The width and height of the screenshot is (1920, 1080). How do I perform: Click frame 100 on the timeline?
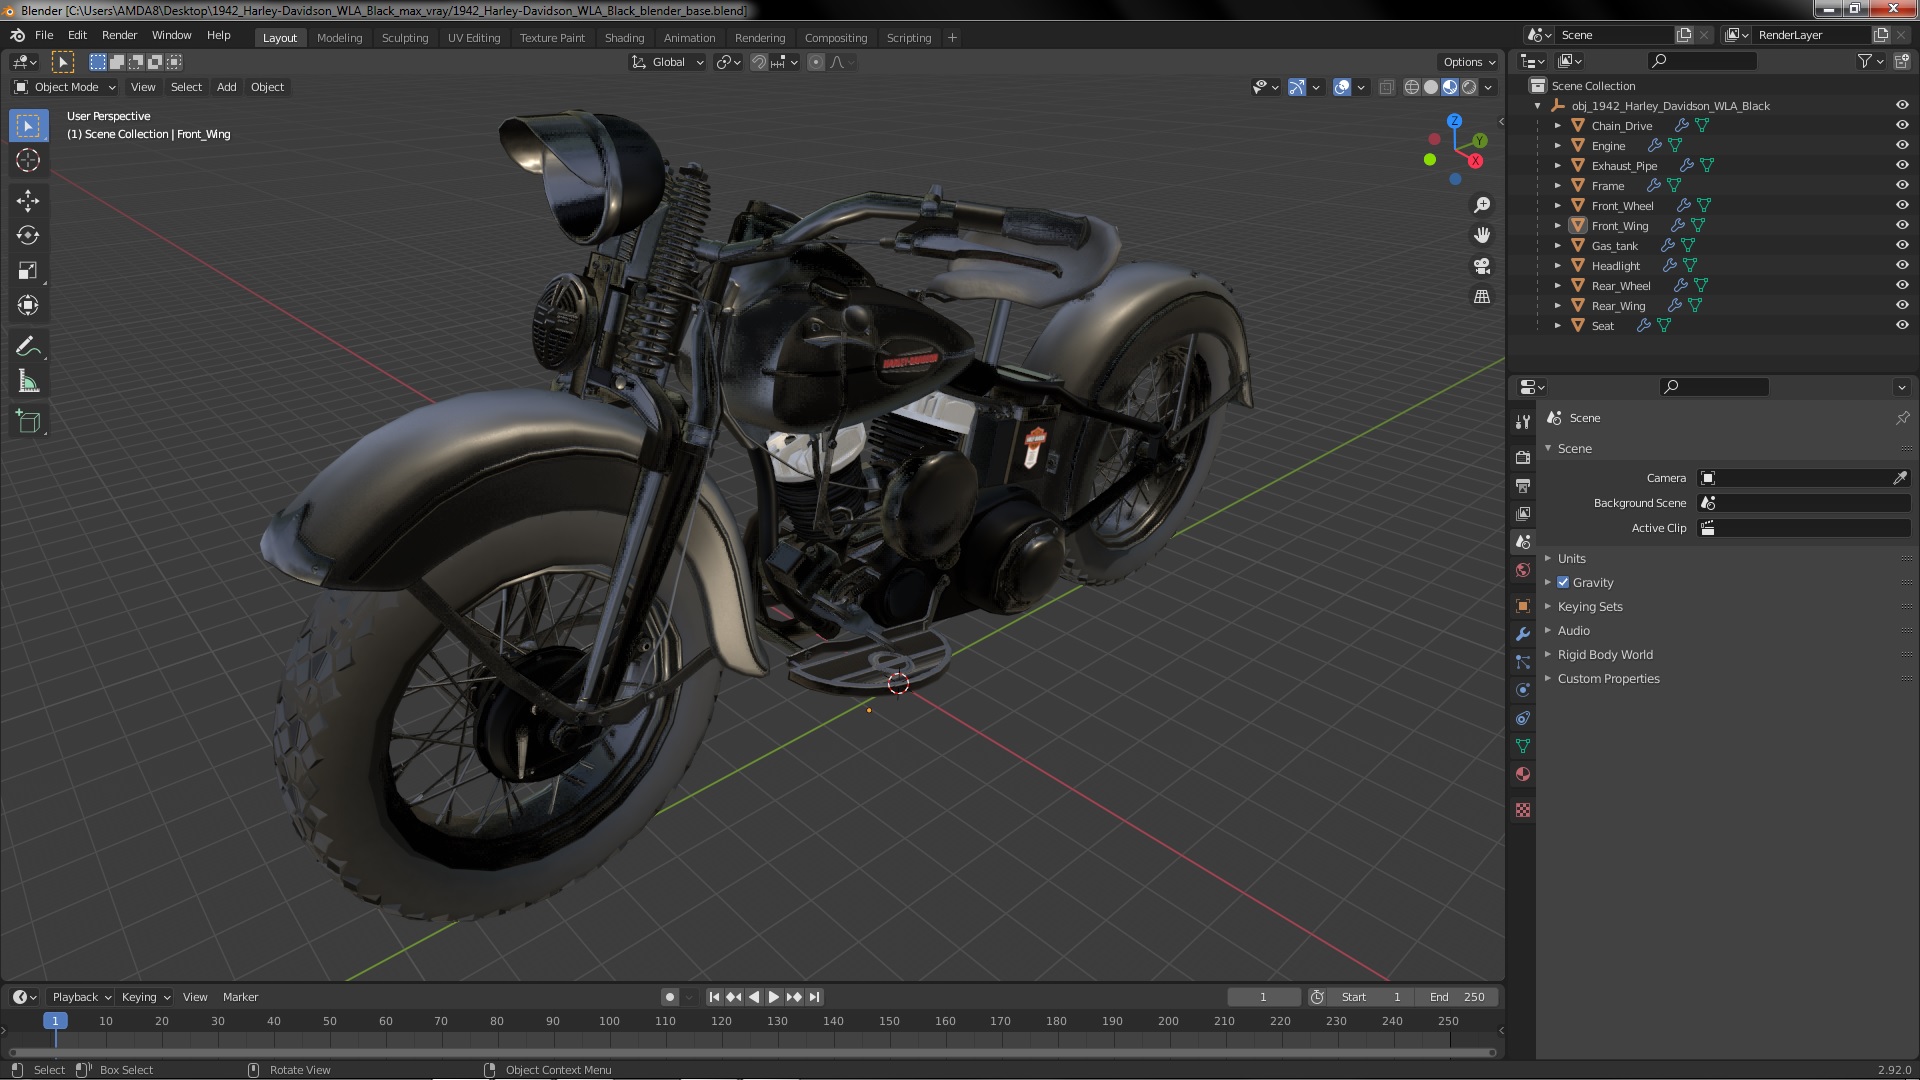(x=609, y=1022)
